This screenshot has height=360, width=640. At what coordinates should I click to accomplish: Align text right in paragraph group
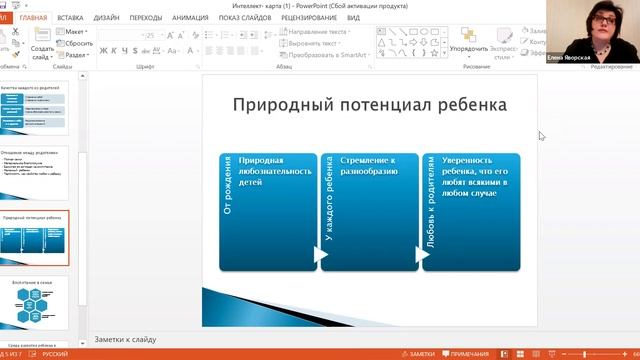tap(230, 51)
